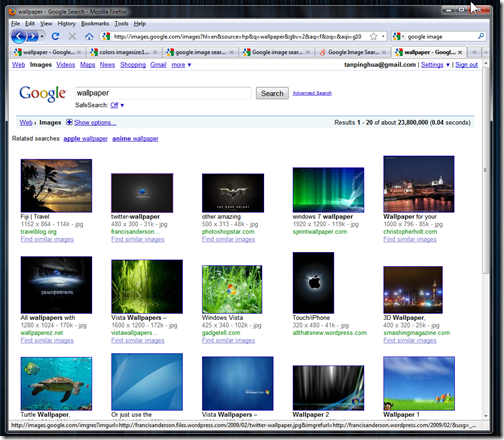504x440 pixels.
Task: Open the back/forward history dropdown arrow
Action: pyautogui.click(x=42, y=36)
